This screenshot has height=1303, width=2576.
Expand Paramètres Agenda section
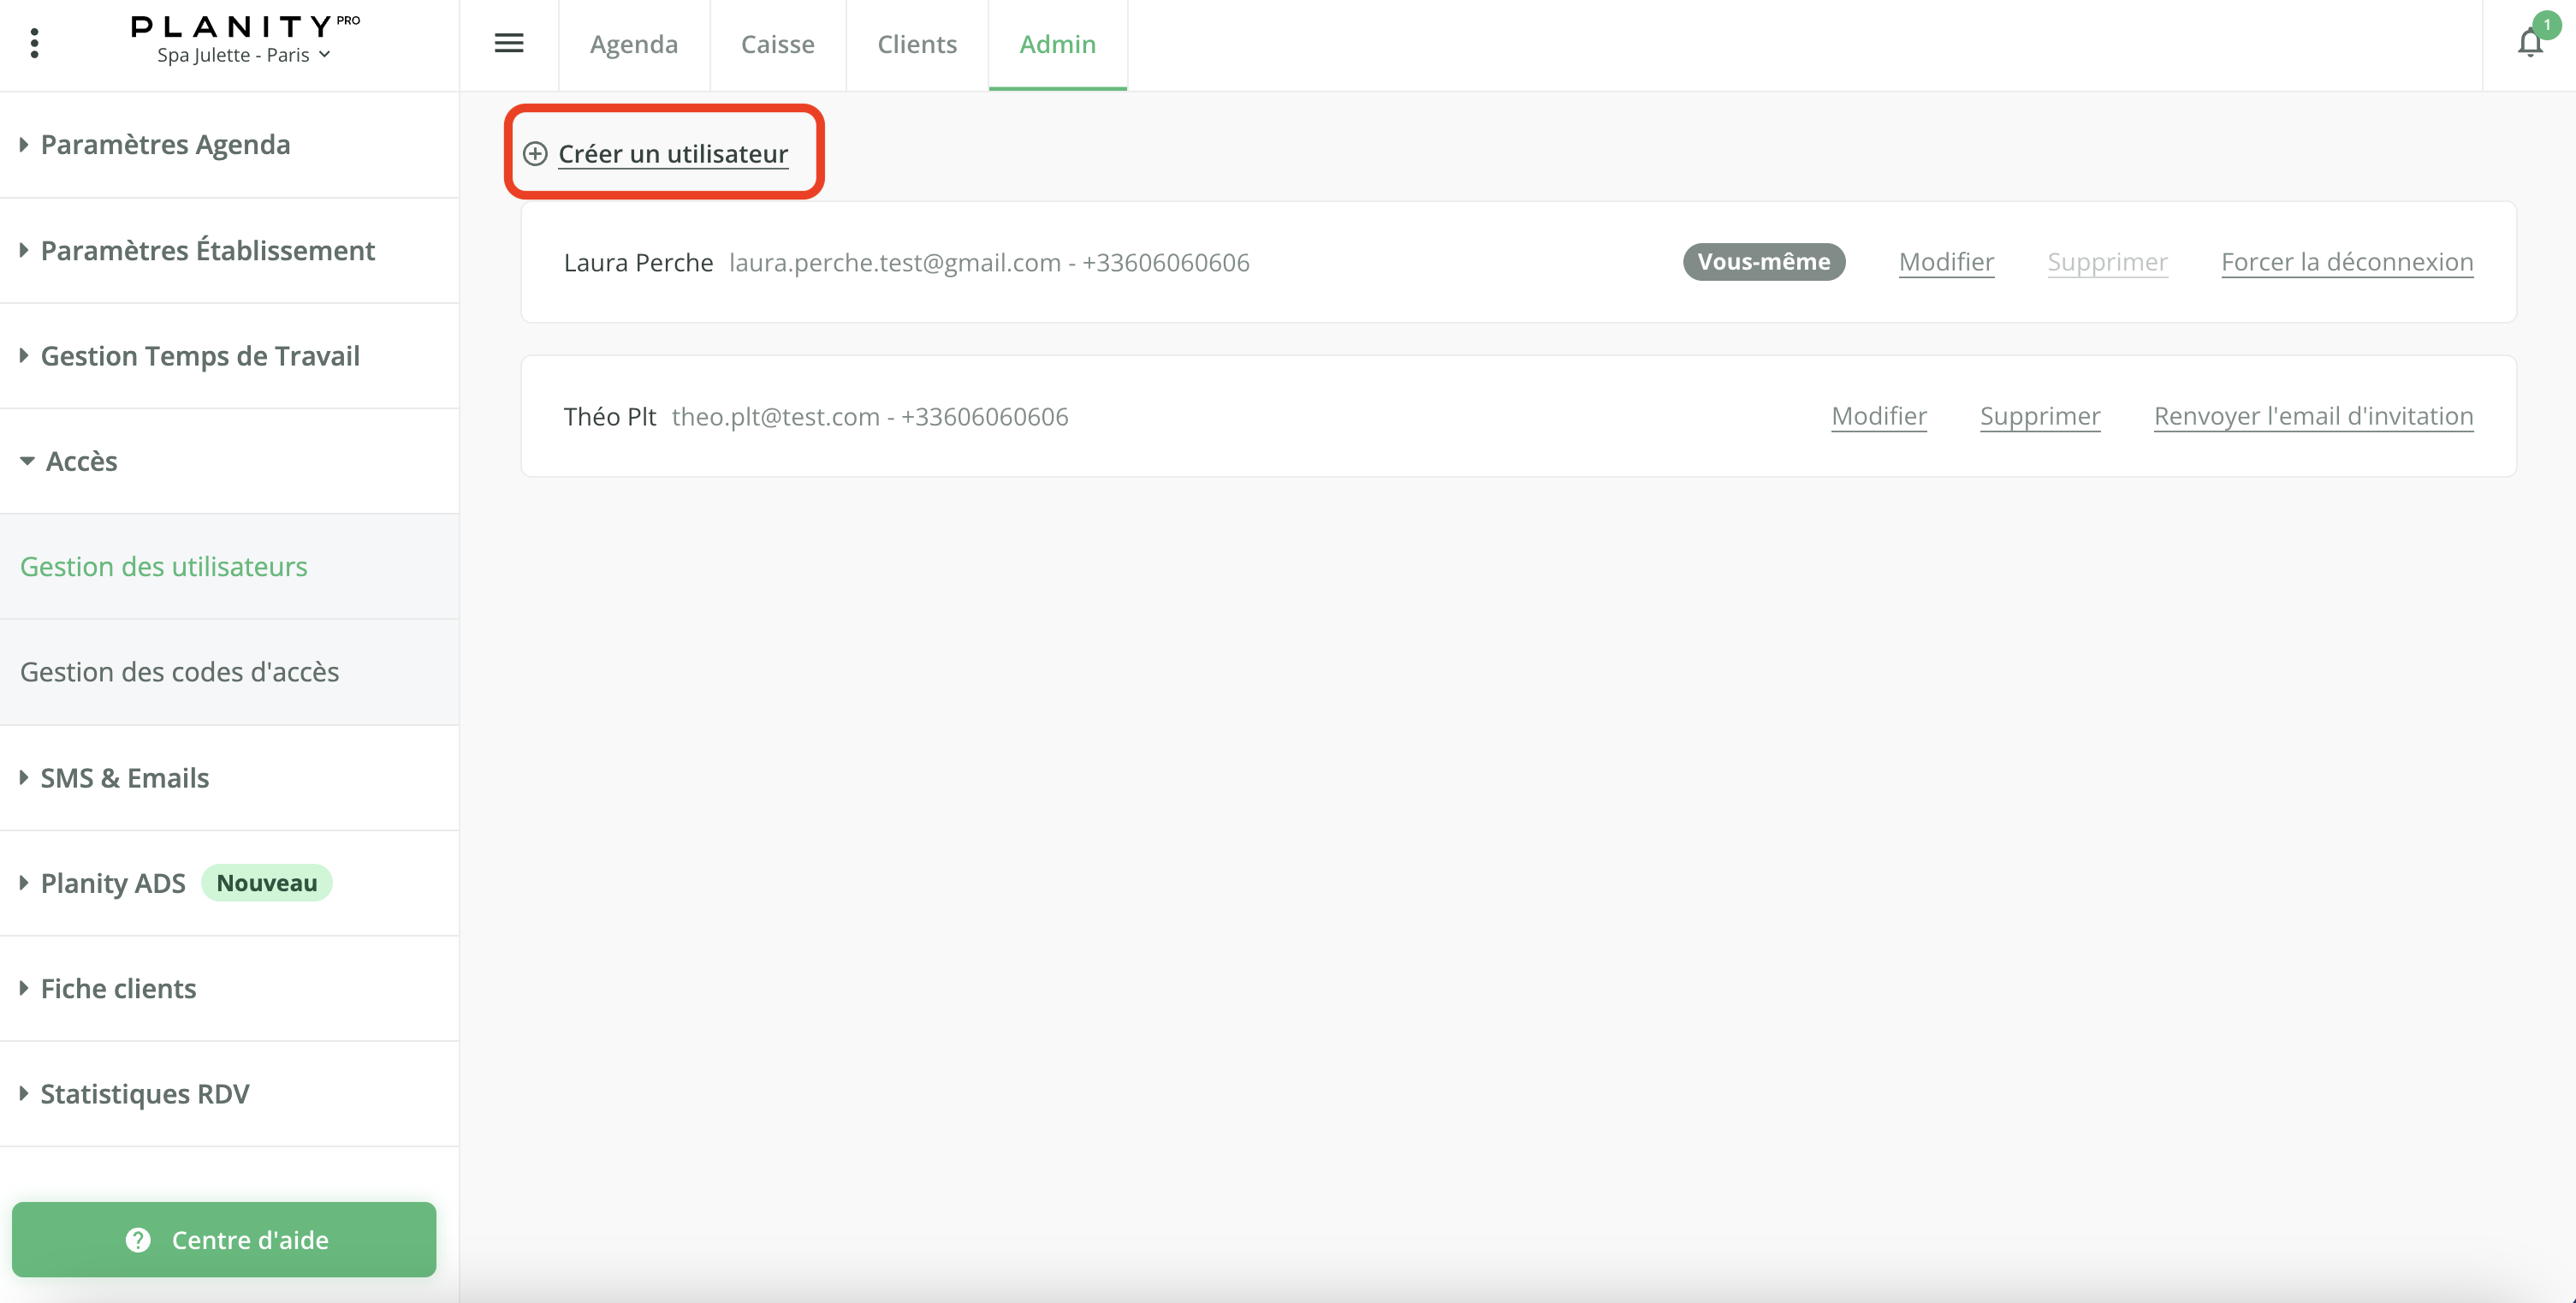pyautogui.click(x=165, y=145)
